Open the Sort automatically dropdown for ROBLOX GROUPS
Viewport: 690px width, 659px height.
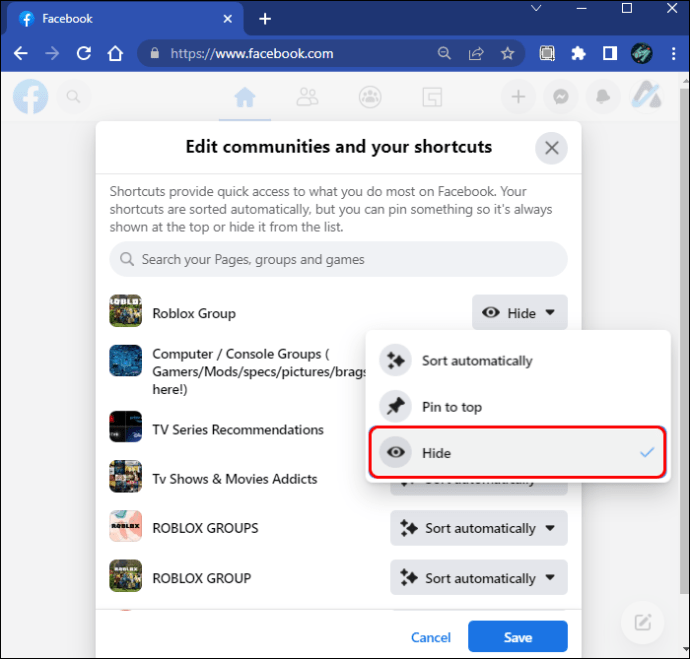pos(479,528)
